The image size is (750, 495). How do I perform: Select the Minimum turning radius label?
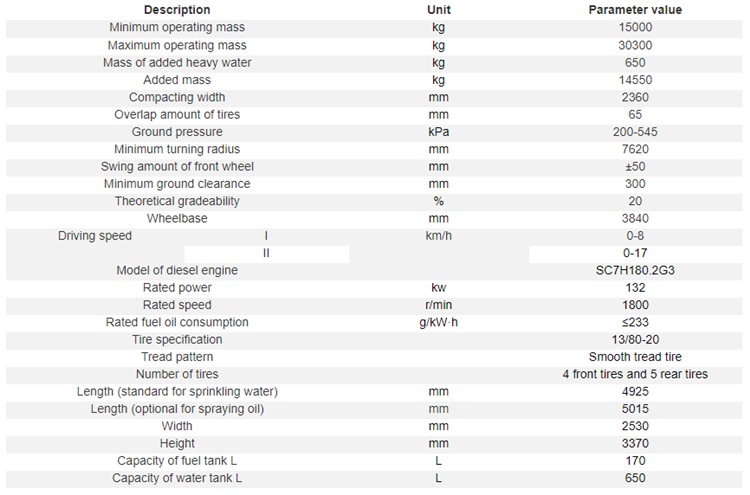177,149
